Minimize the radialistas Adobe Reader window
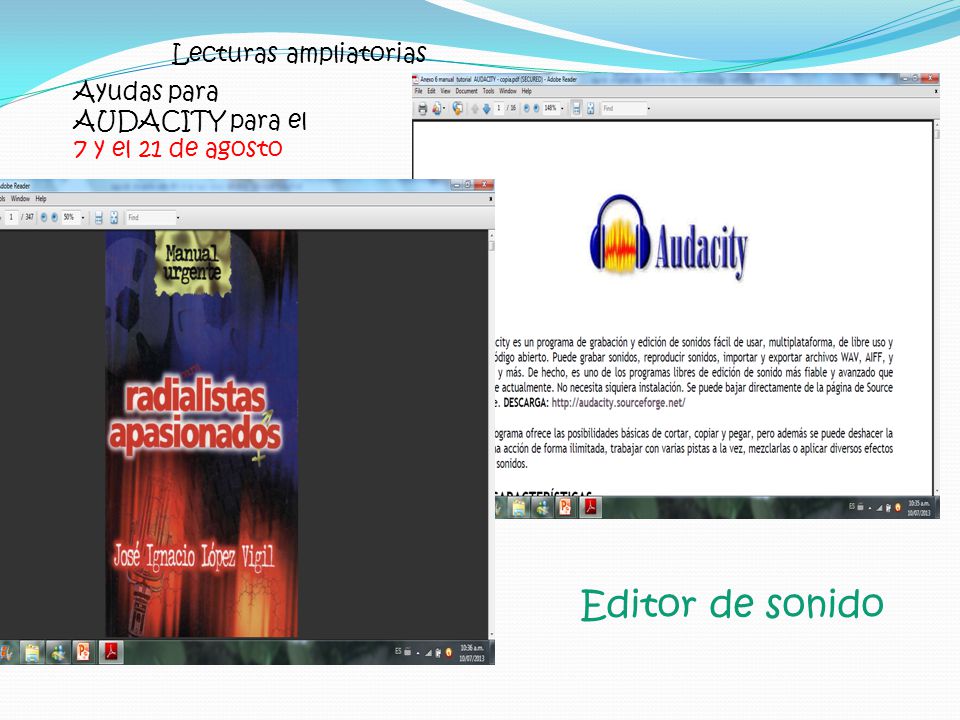960x720 pixels. pos(457,184)
